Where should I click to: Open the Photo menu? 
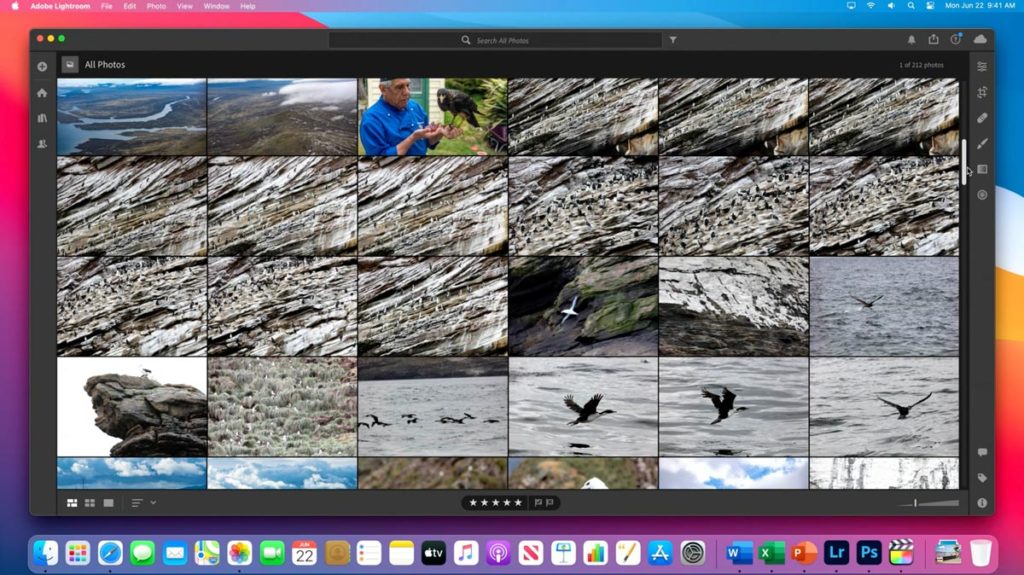click(x=156, y=6)
